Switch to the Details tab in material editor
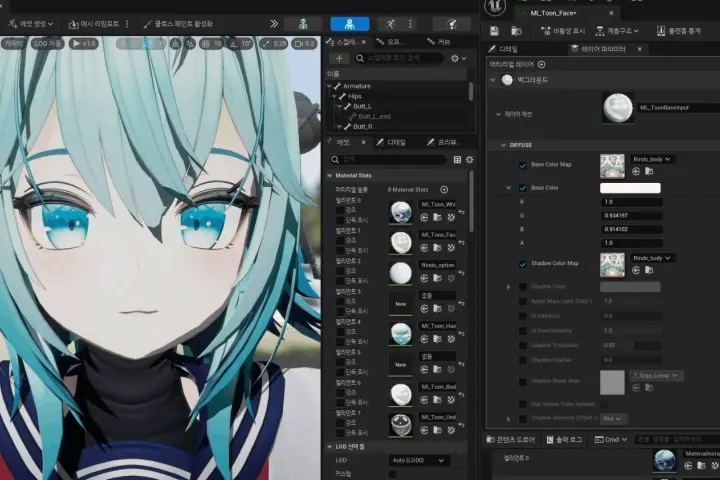The image size is (720, 480). (503, 49)
